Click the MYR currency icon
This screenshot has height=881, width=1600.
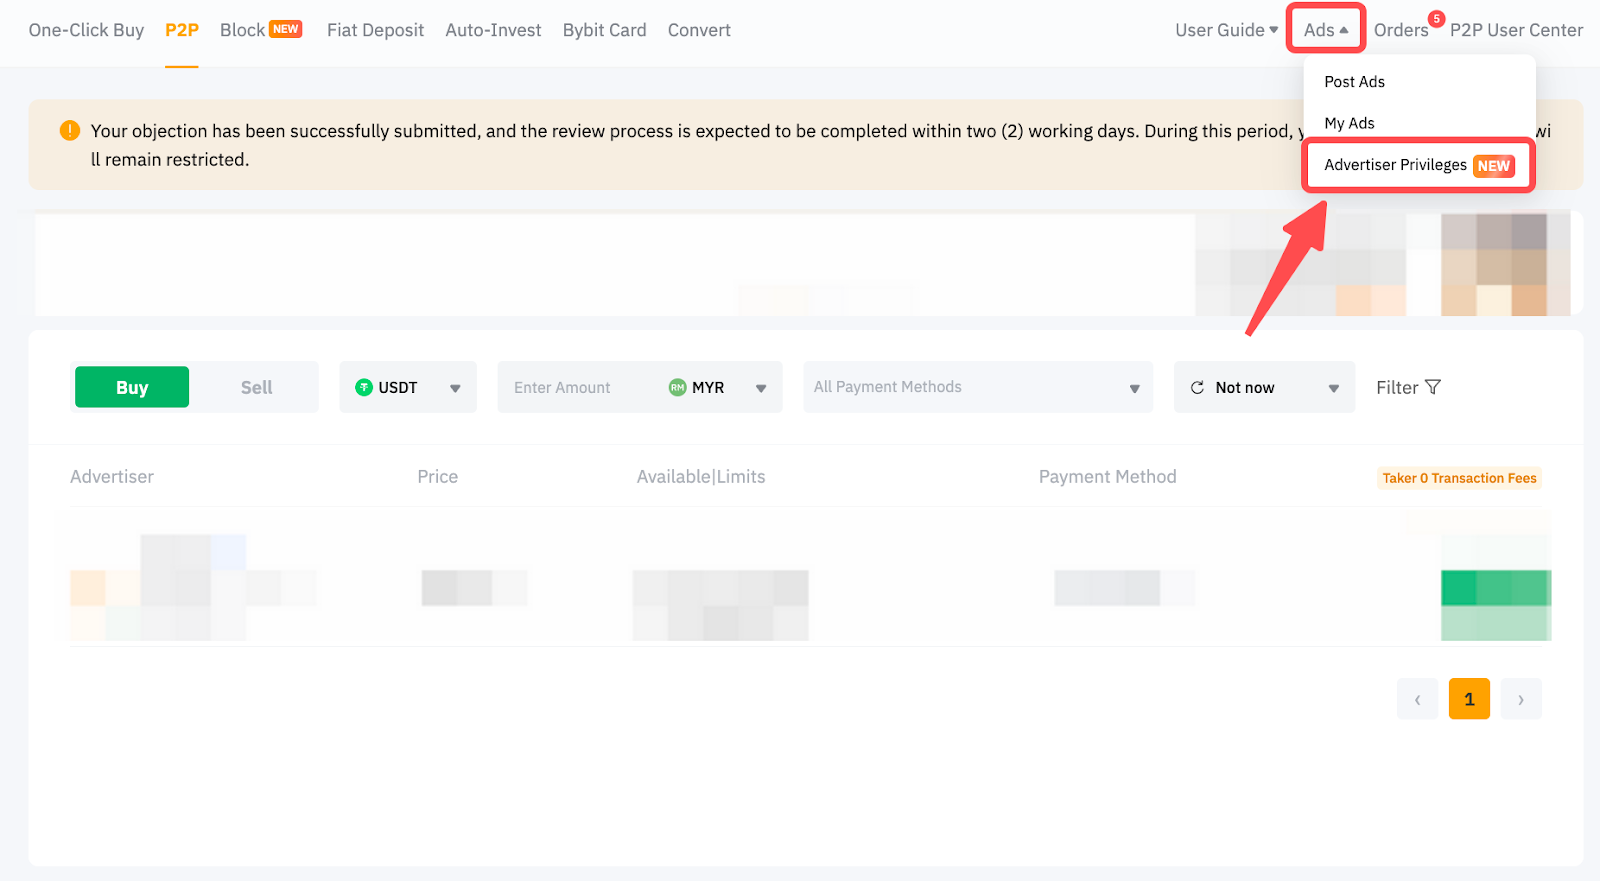pyautogui.click(x=677, y=387)
